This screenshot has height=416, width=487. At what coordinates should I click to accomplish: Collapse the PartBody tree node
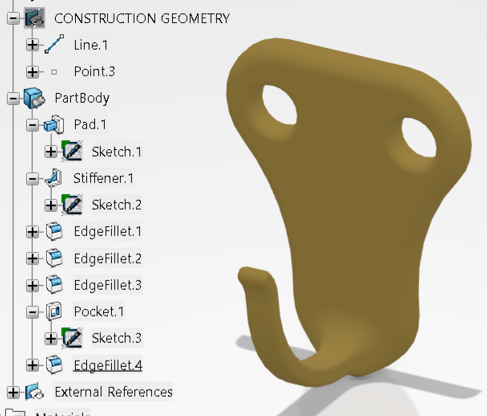[x=13, y=98]
